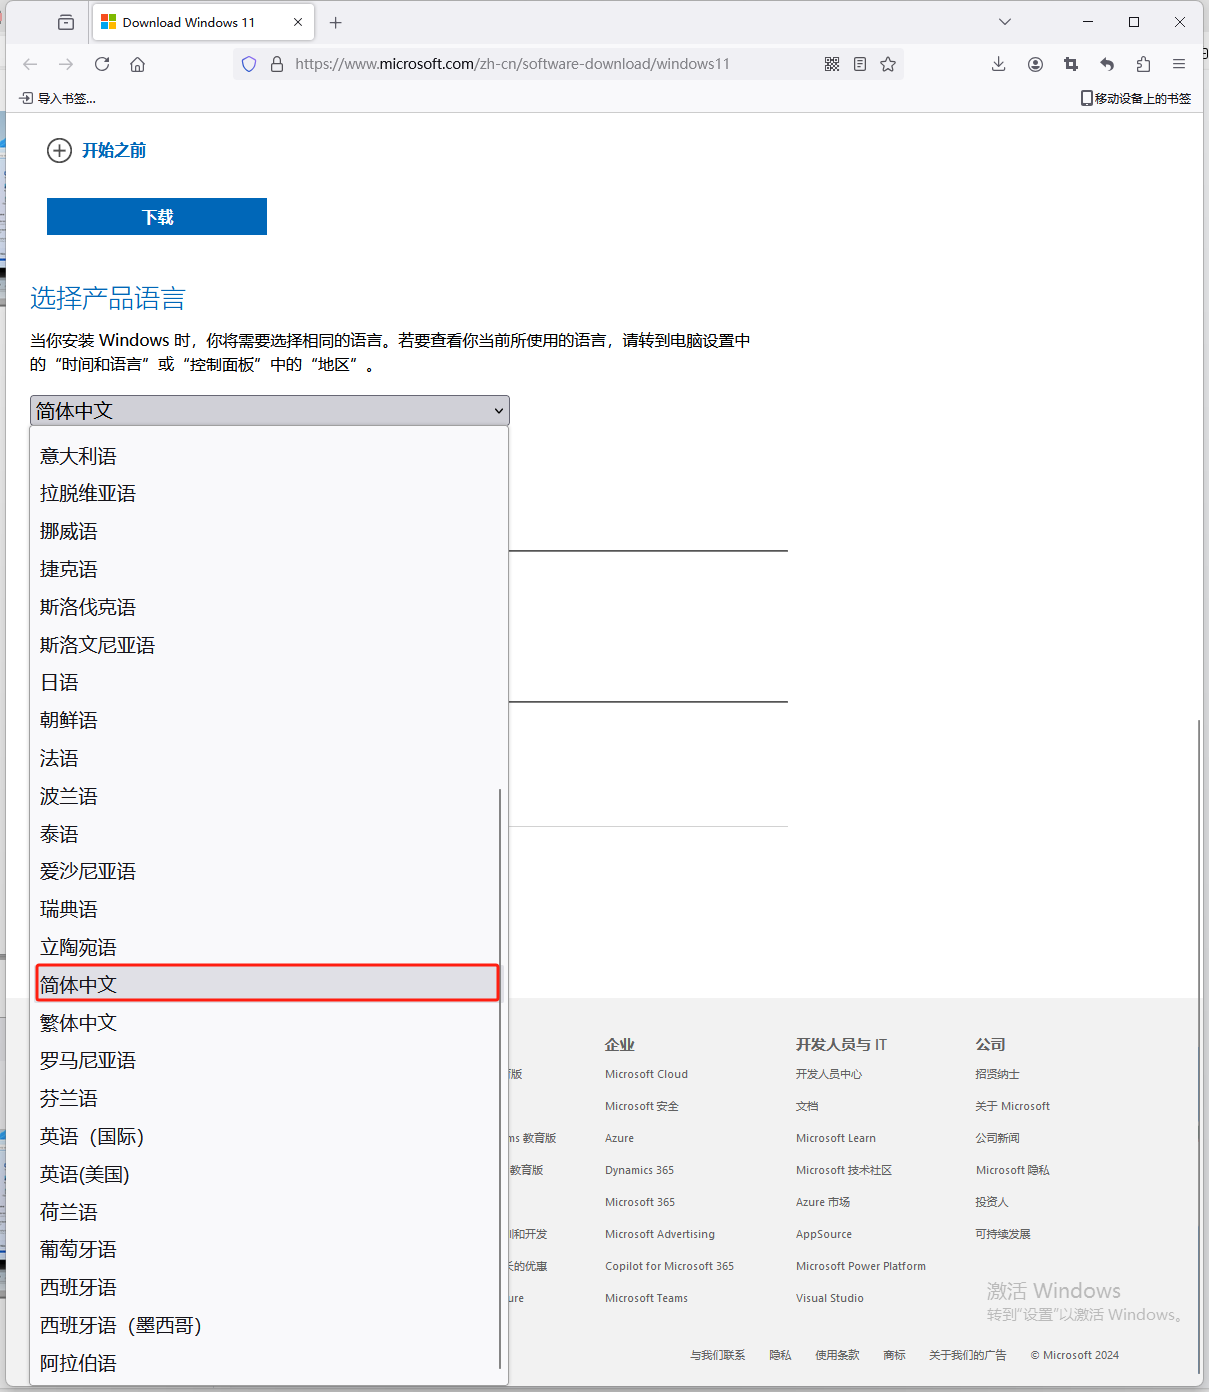The width and height of the screenshot is (1209, 1392).
Task: Open Dynamics 365 footer link
Action: (639, 1170)
